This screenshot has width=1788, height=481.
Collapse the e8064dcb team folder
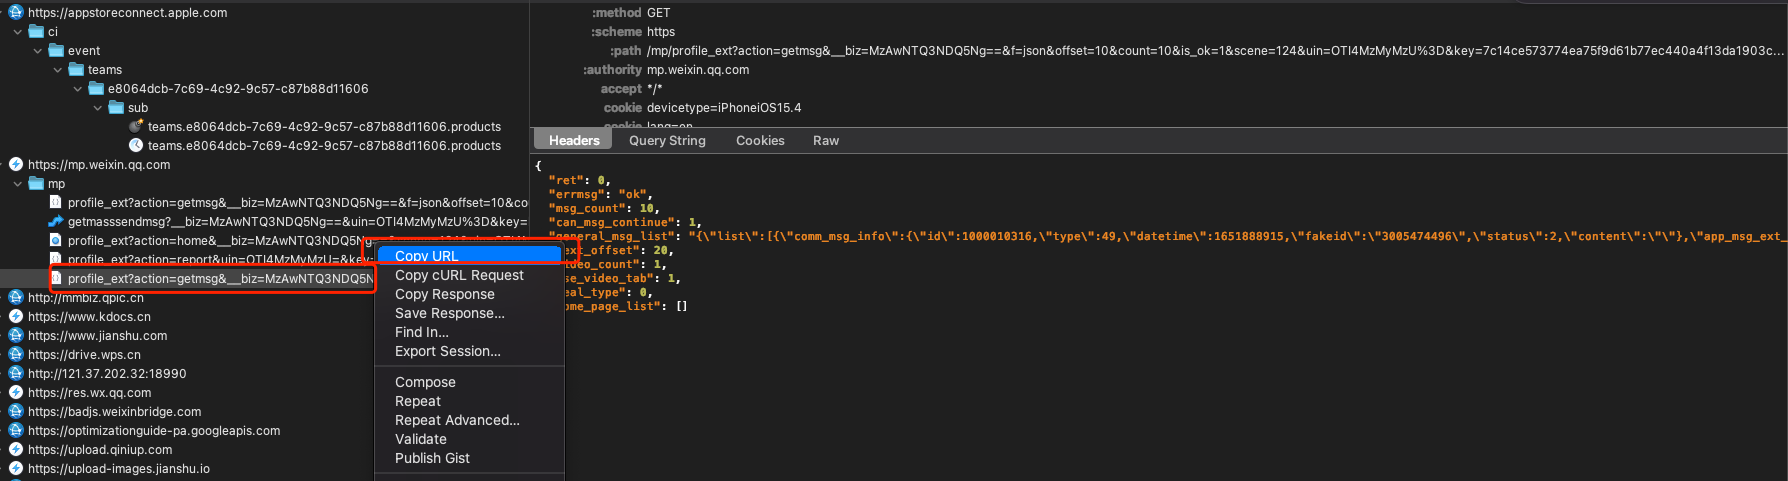(x=78, y=88)
